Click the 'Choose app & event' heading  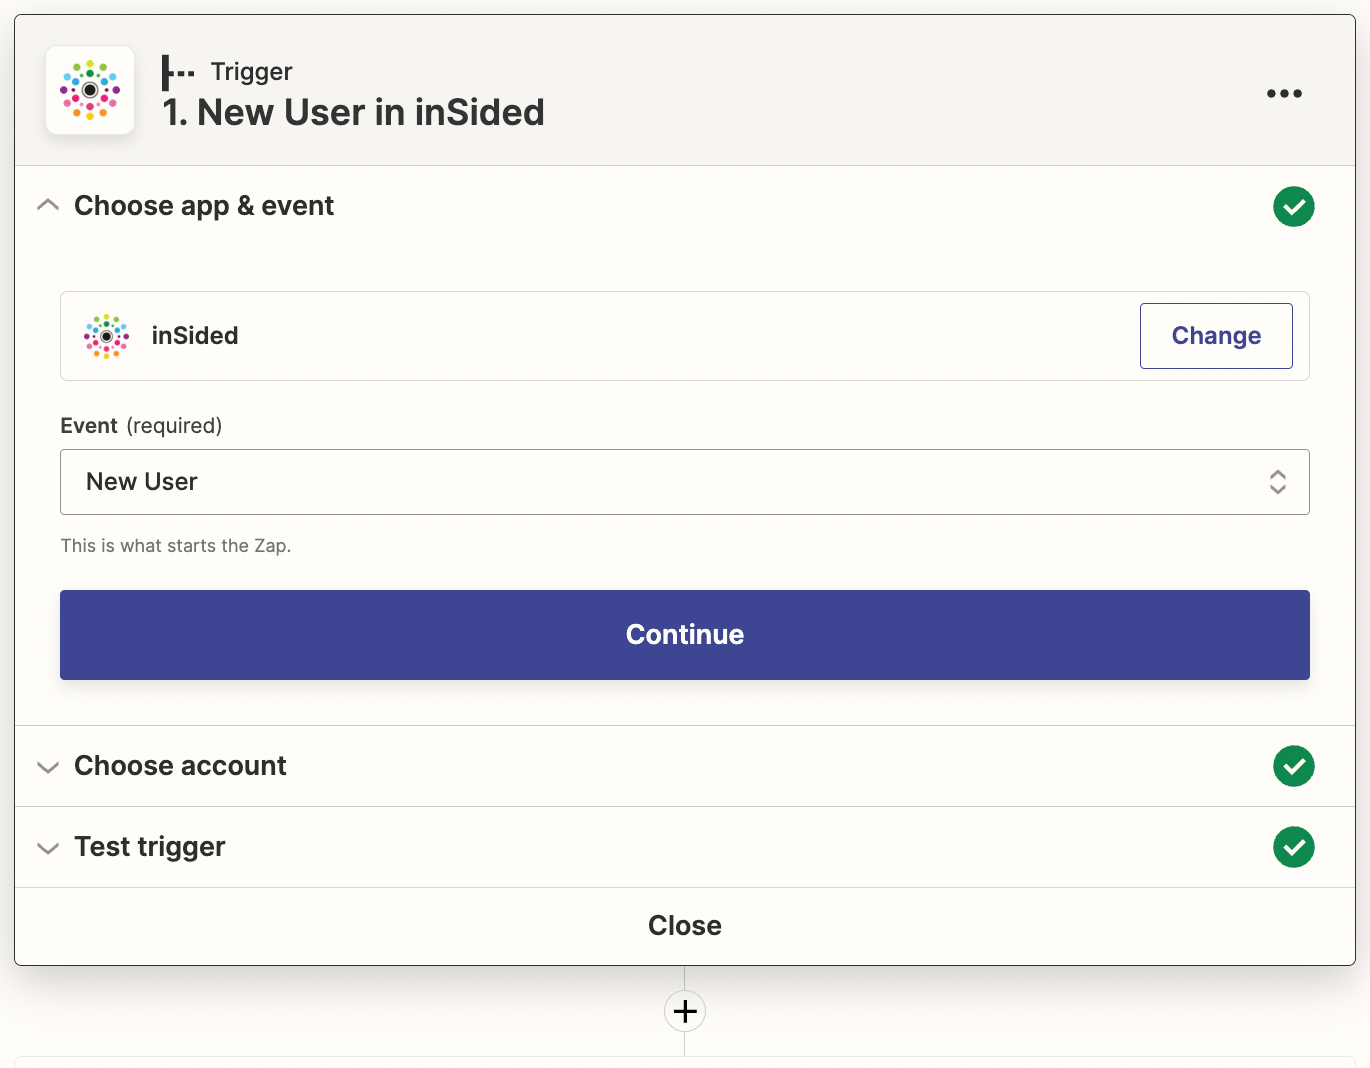tap(204, 206)
